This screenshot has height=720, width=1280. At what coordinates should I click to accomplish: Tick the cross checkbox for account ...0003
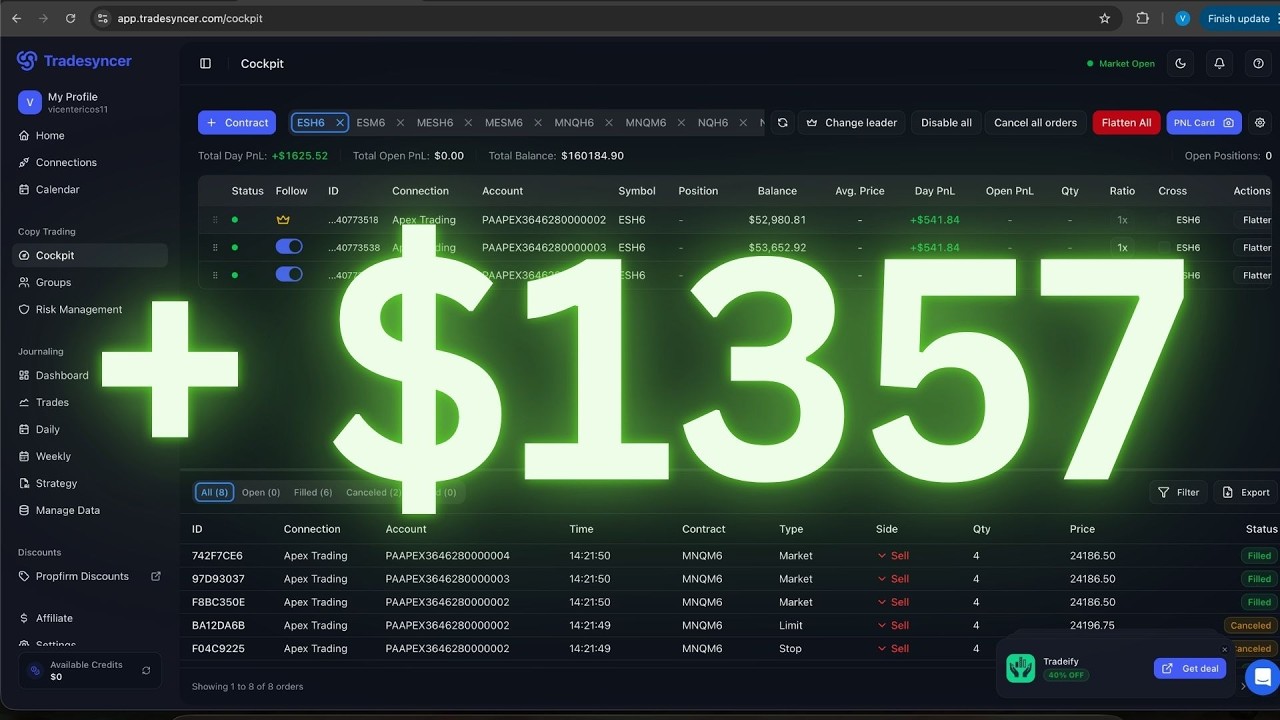coord(1163,247)
